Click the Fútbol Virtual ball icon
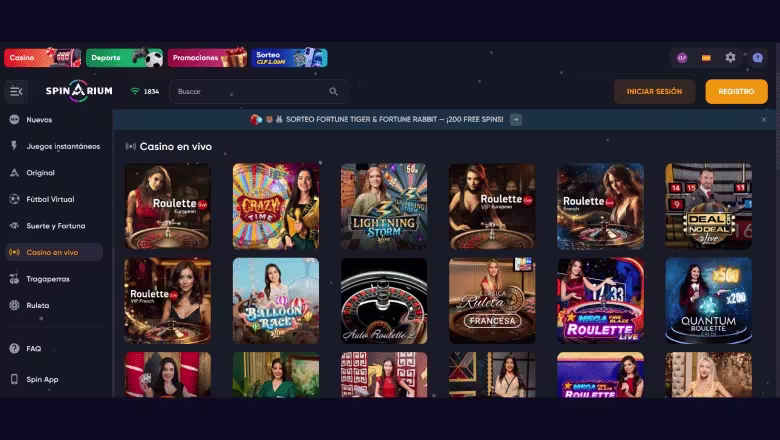The image size is (780, 440). [x=14, y=199]
